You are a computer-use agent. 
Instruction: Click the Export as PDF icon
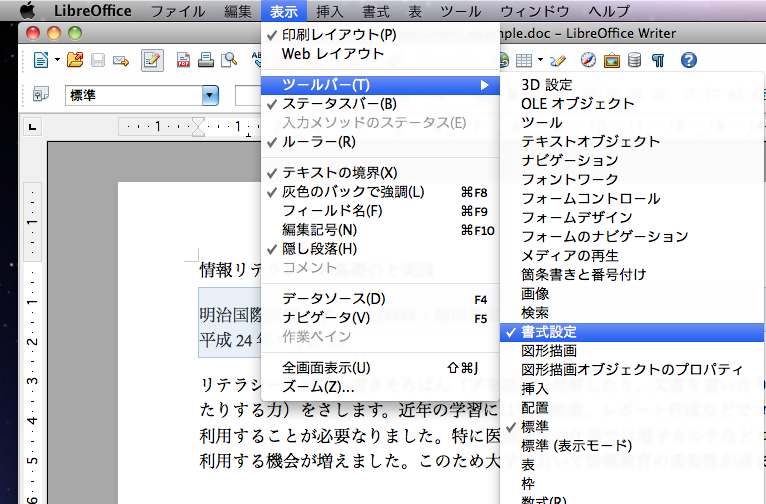tap(183, 60)
